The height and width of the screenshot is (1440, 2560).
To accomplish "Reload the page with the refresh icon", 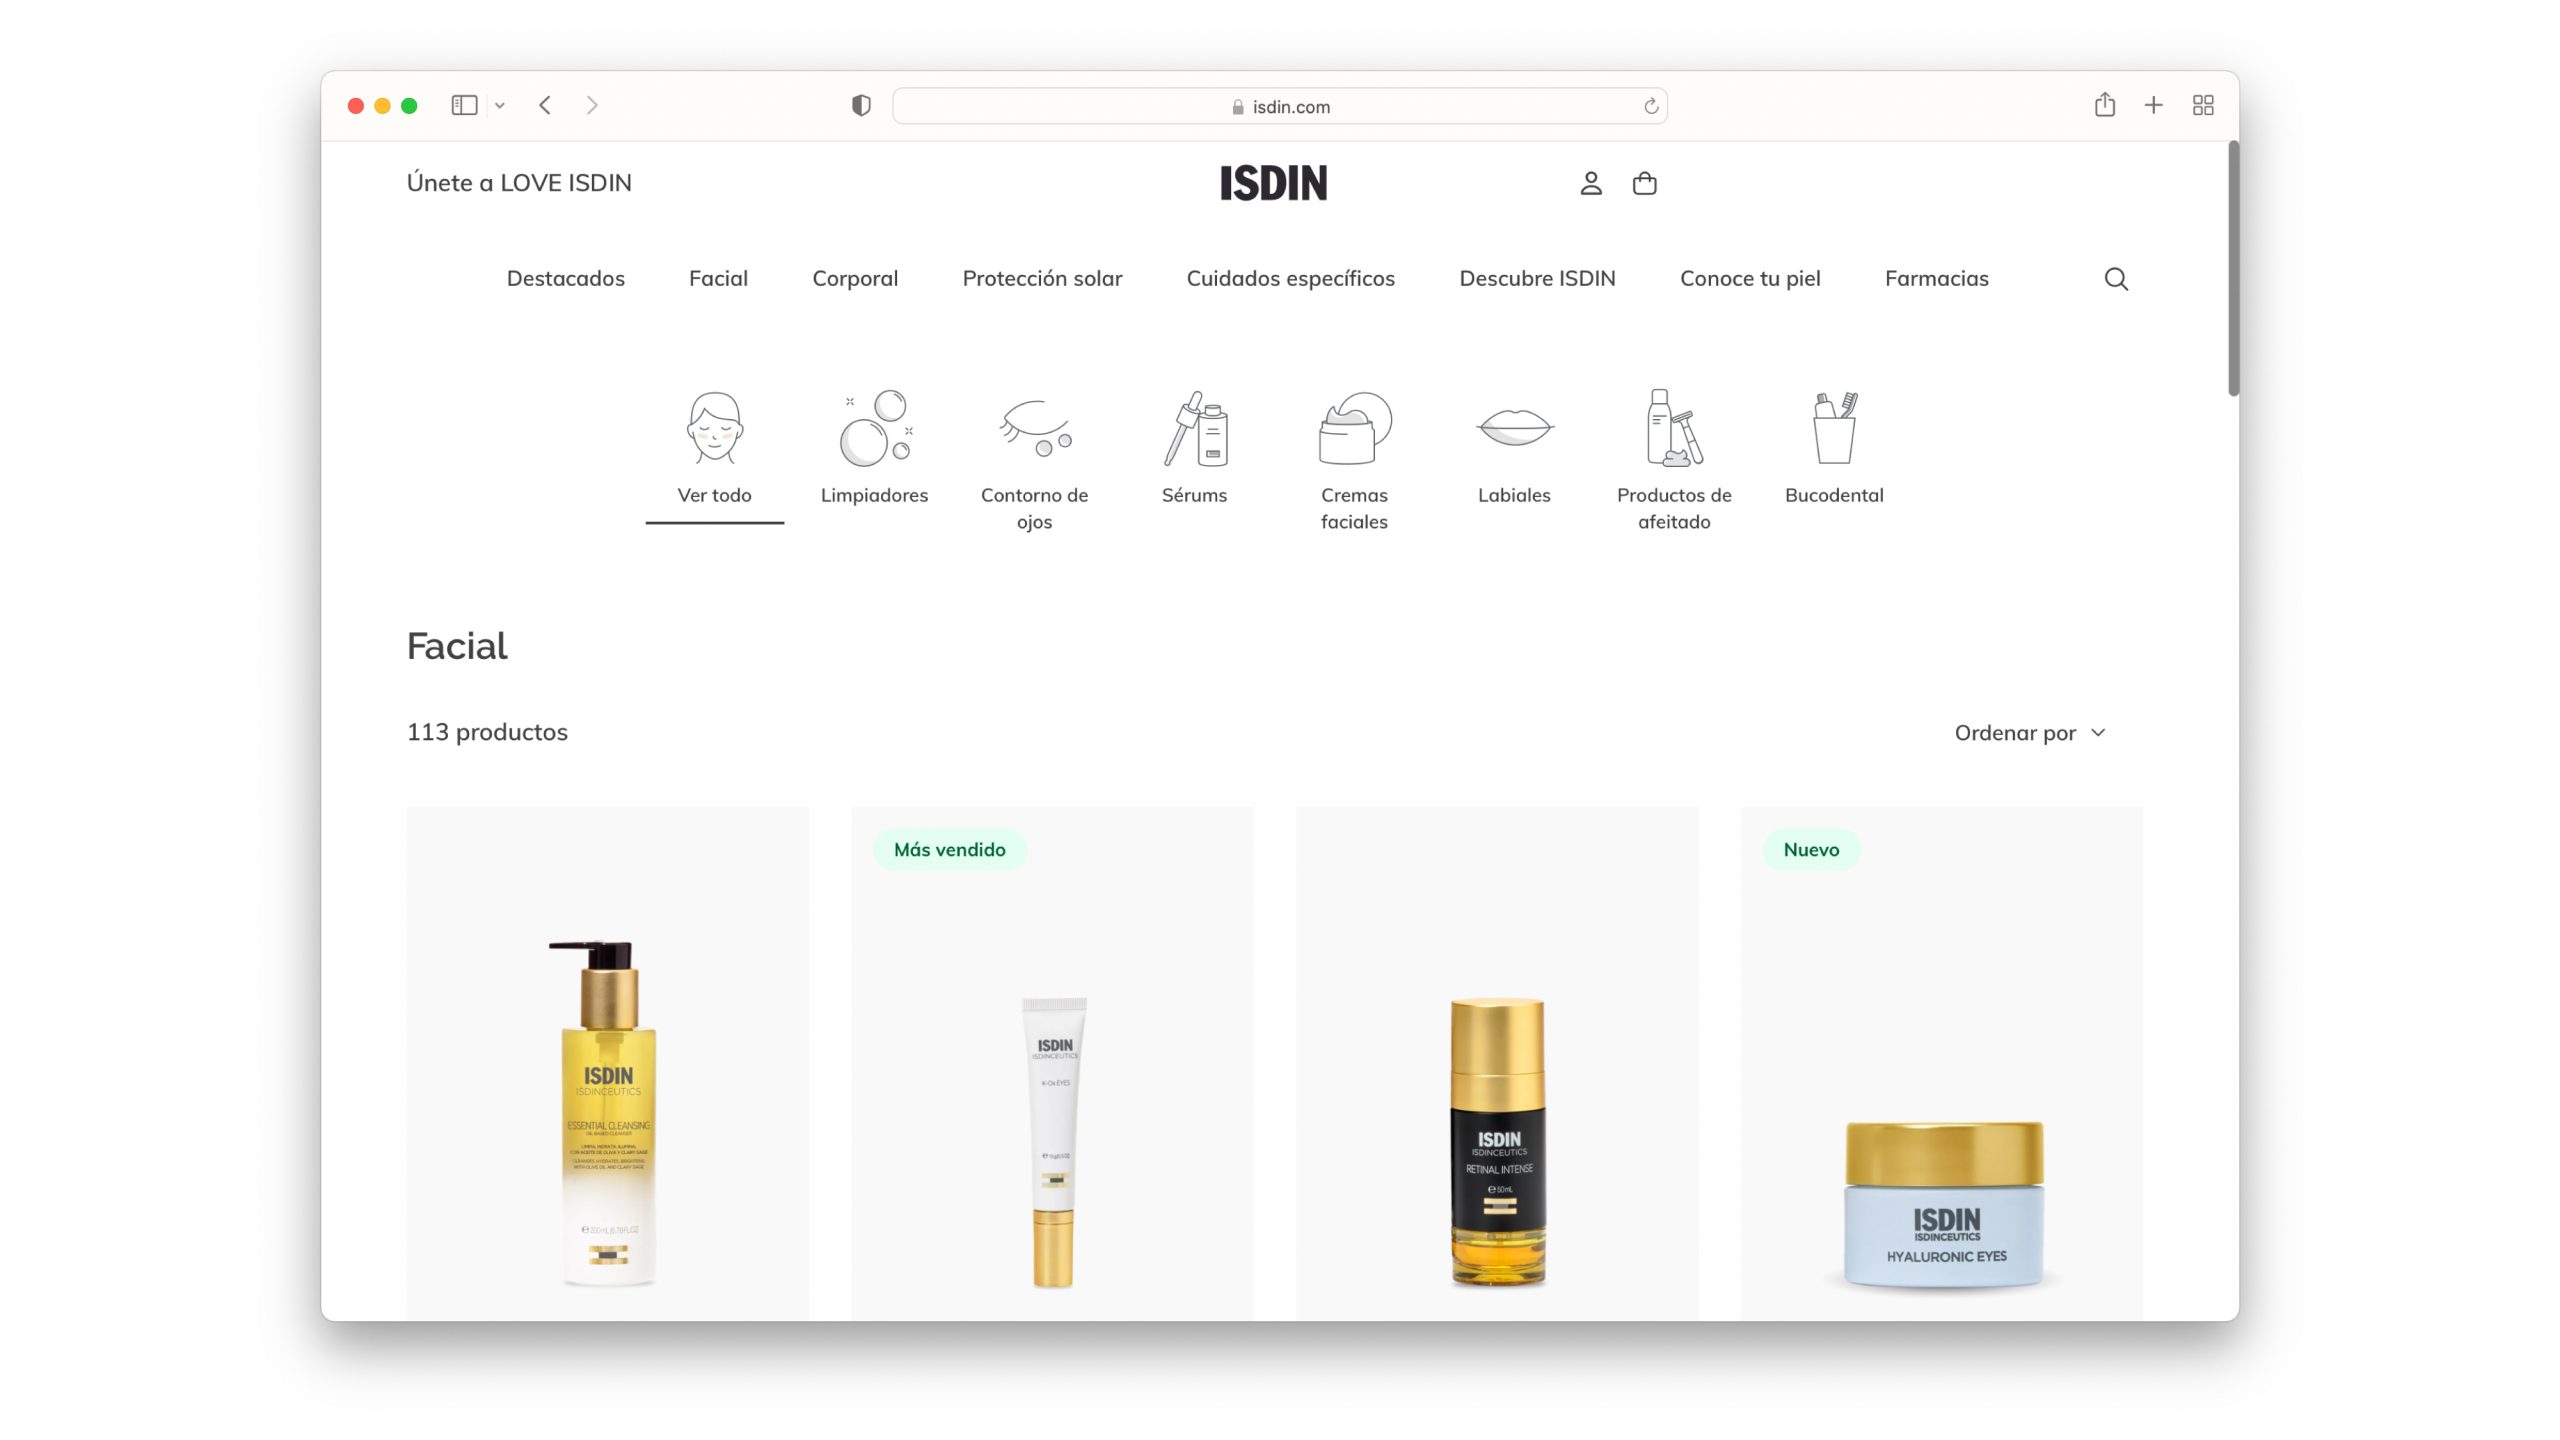I will point(1651,106).
